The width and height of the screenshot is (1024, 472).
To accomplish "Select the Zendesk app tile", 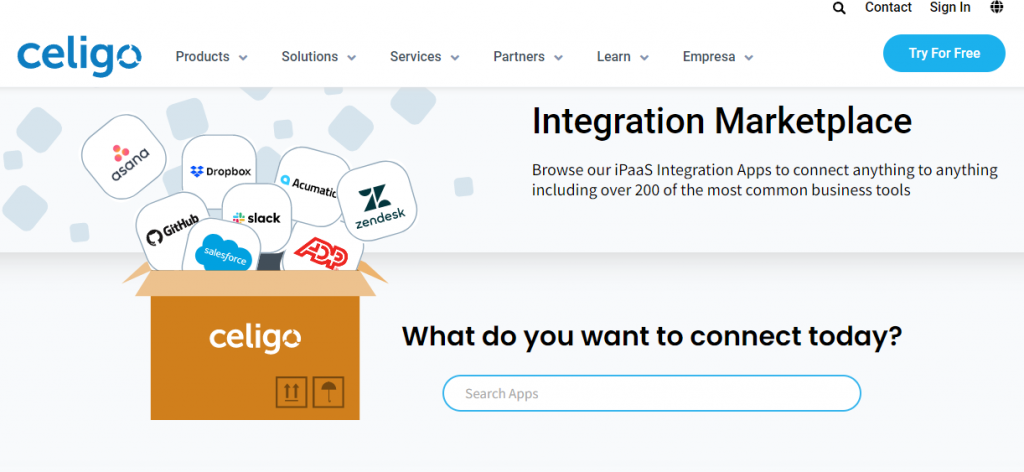I will [x=377, y=201].
